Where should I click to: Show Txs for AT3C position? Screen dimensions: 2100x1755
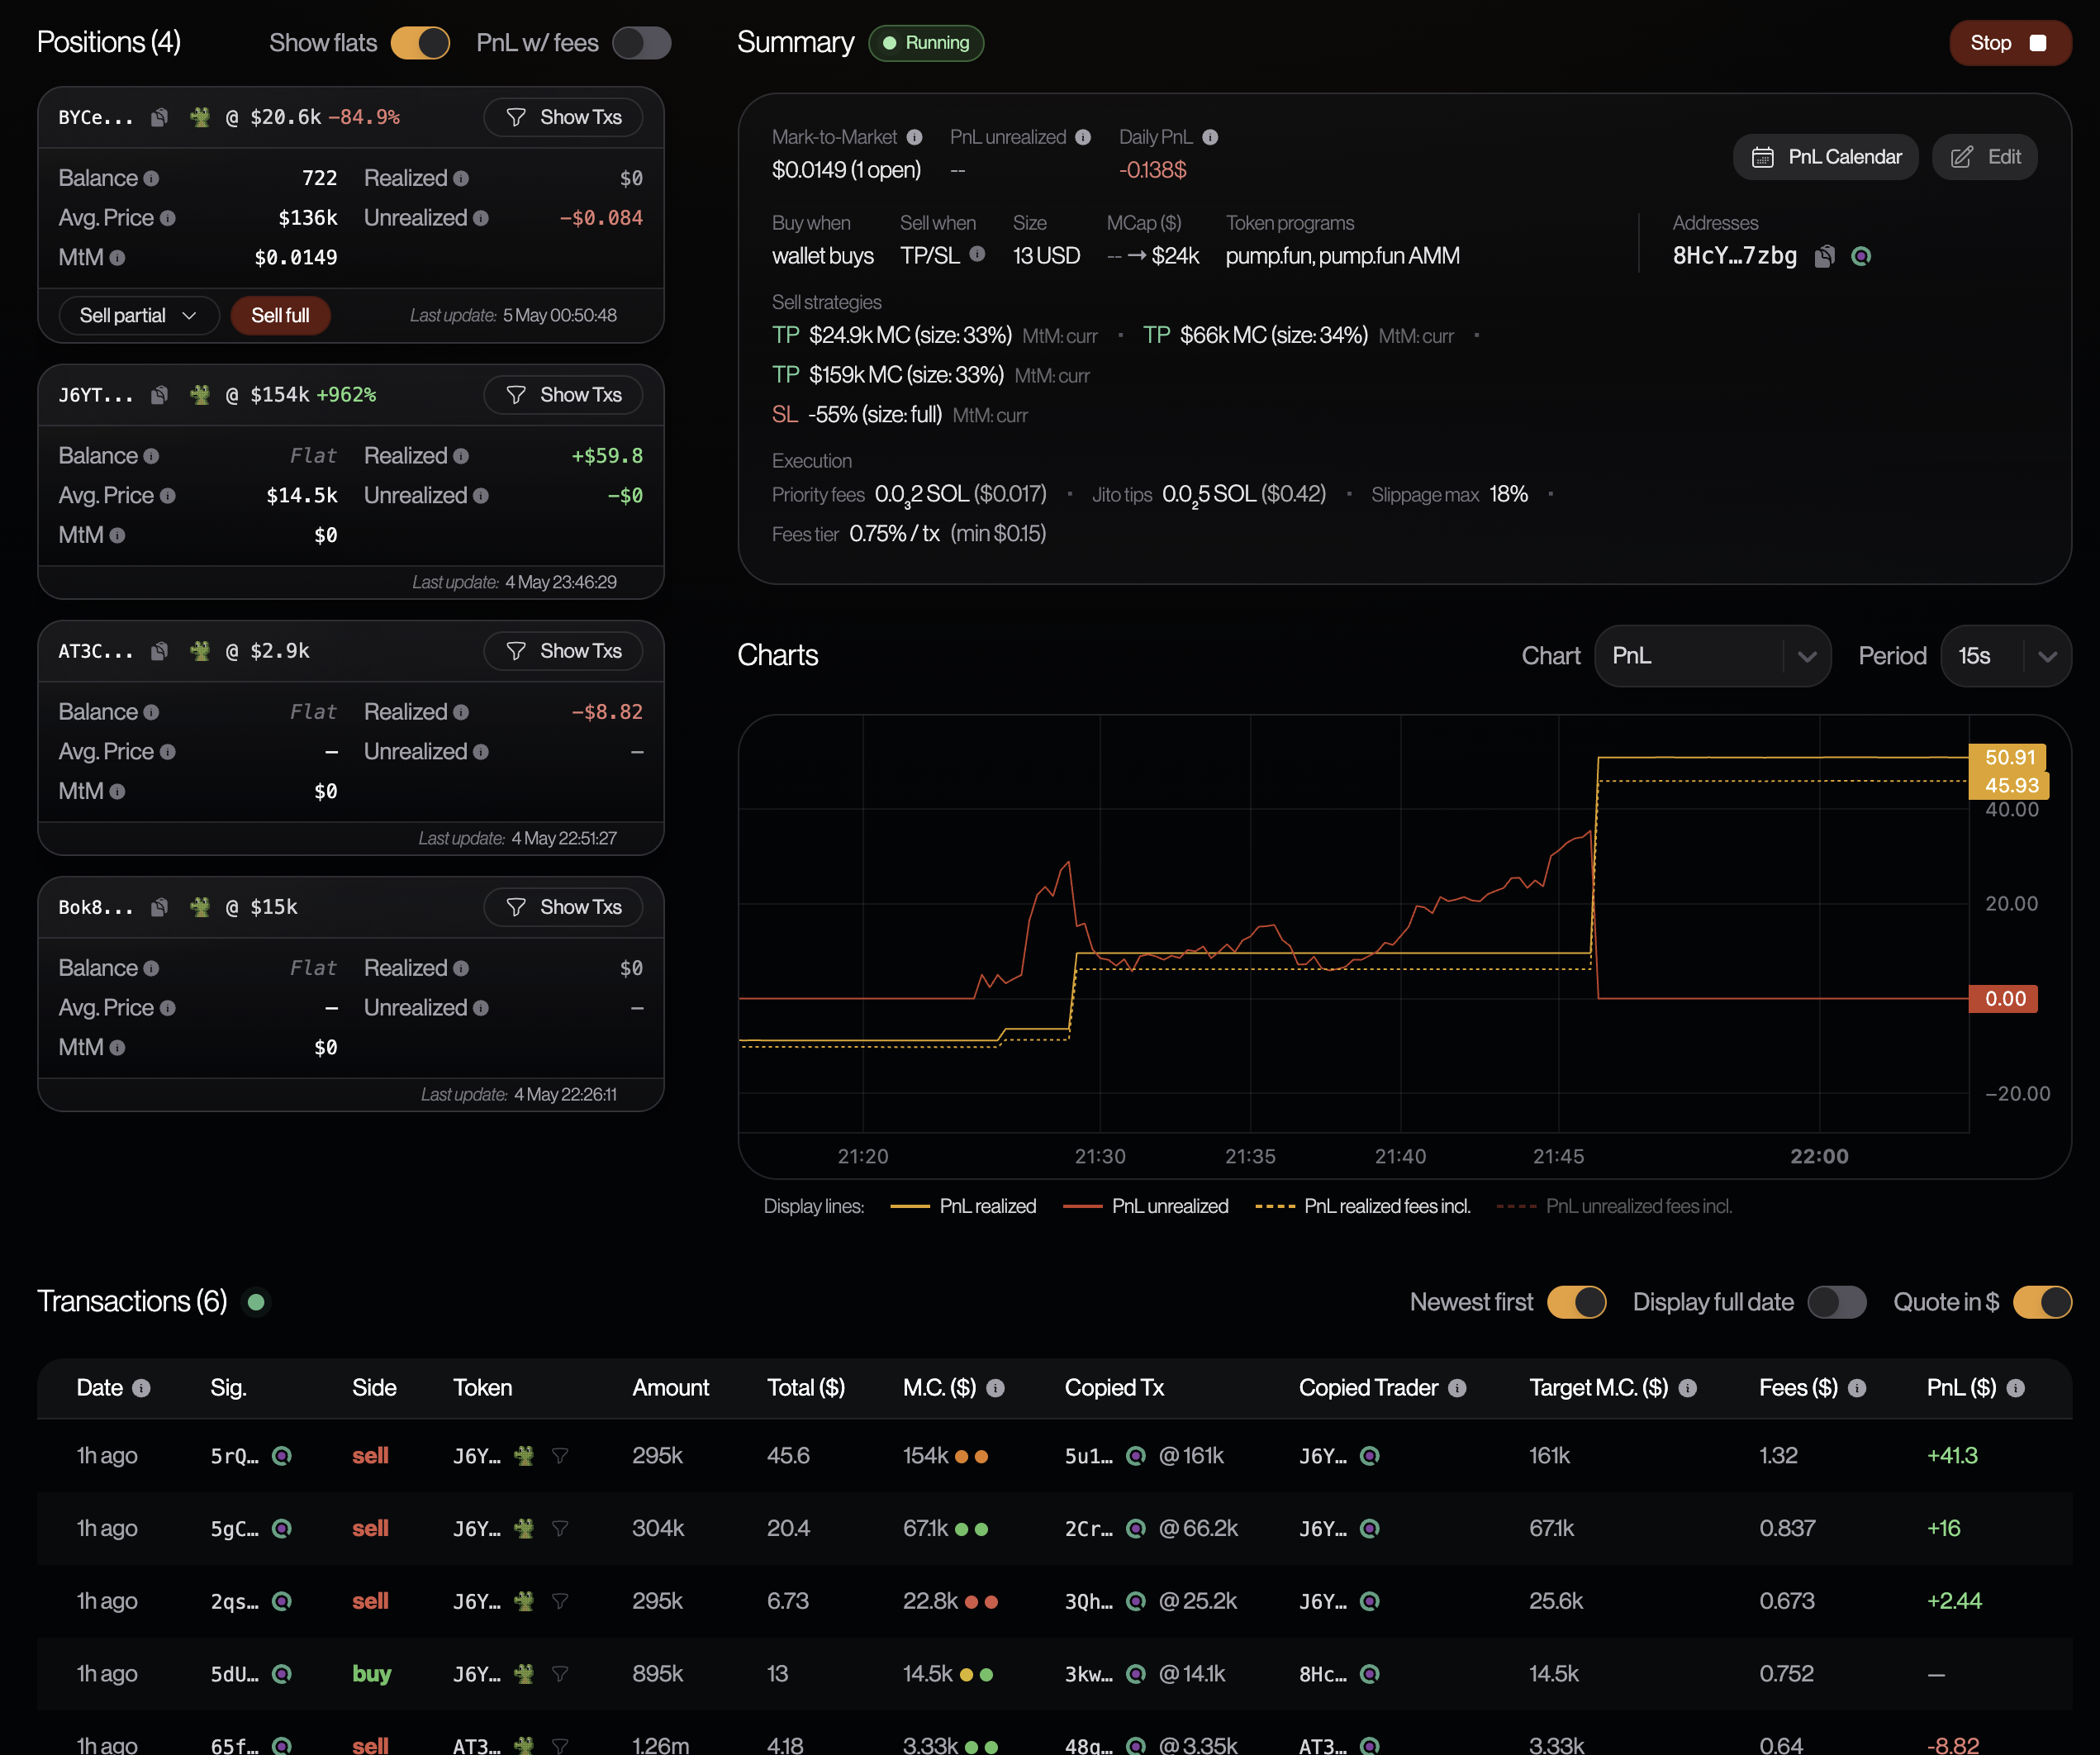(x=563, y=651)
